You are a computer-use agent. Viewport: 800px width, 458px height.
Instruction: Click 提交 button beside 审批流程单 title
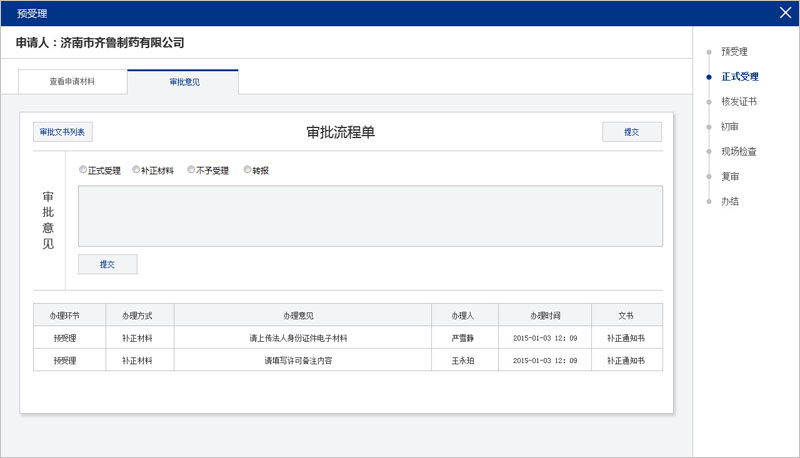[631, 132]
